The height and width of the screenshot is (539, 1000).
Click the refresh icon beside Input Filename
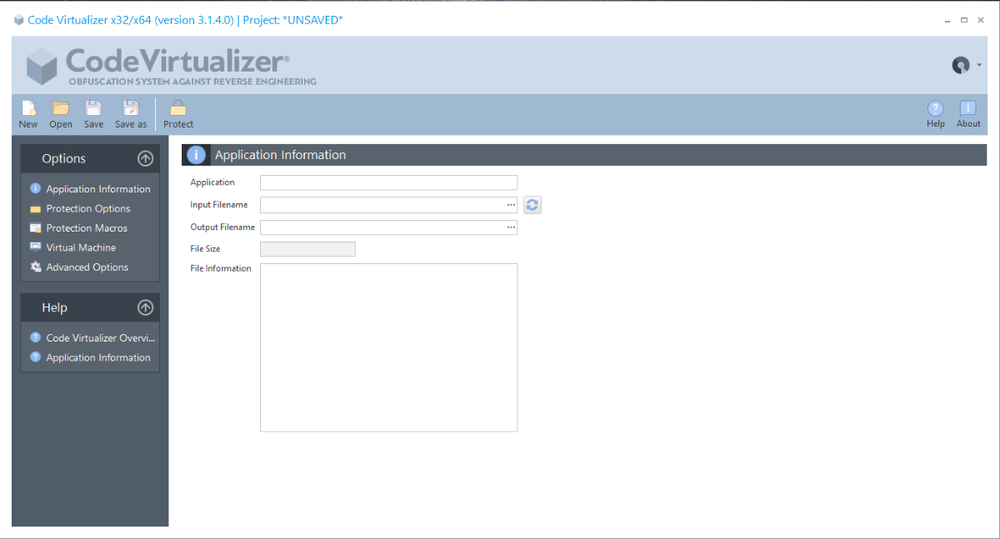click(x=532, y=205)
